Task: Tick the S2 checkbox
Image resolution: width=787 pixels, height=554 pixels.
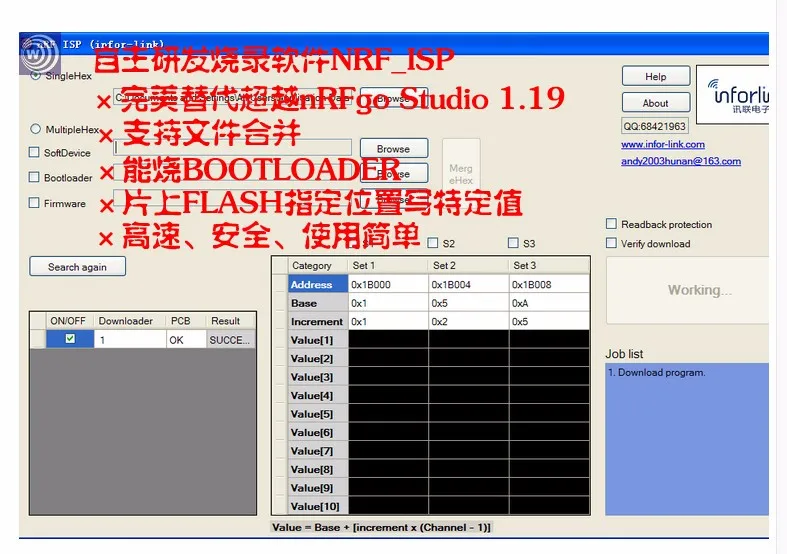Action: tap(433, 243)
